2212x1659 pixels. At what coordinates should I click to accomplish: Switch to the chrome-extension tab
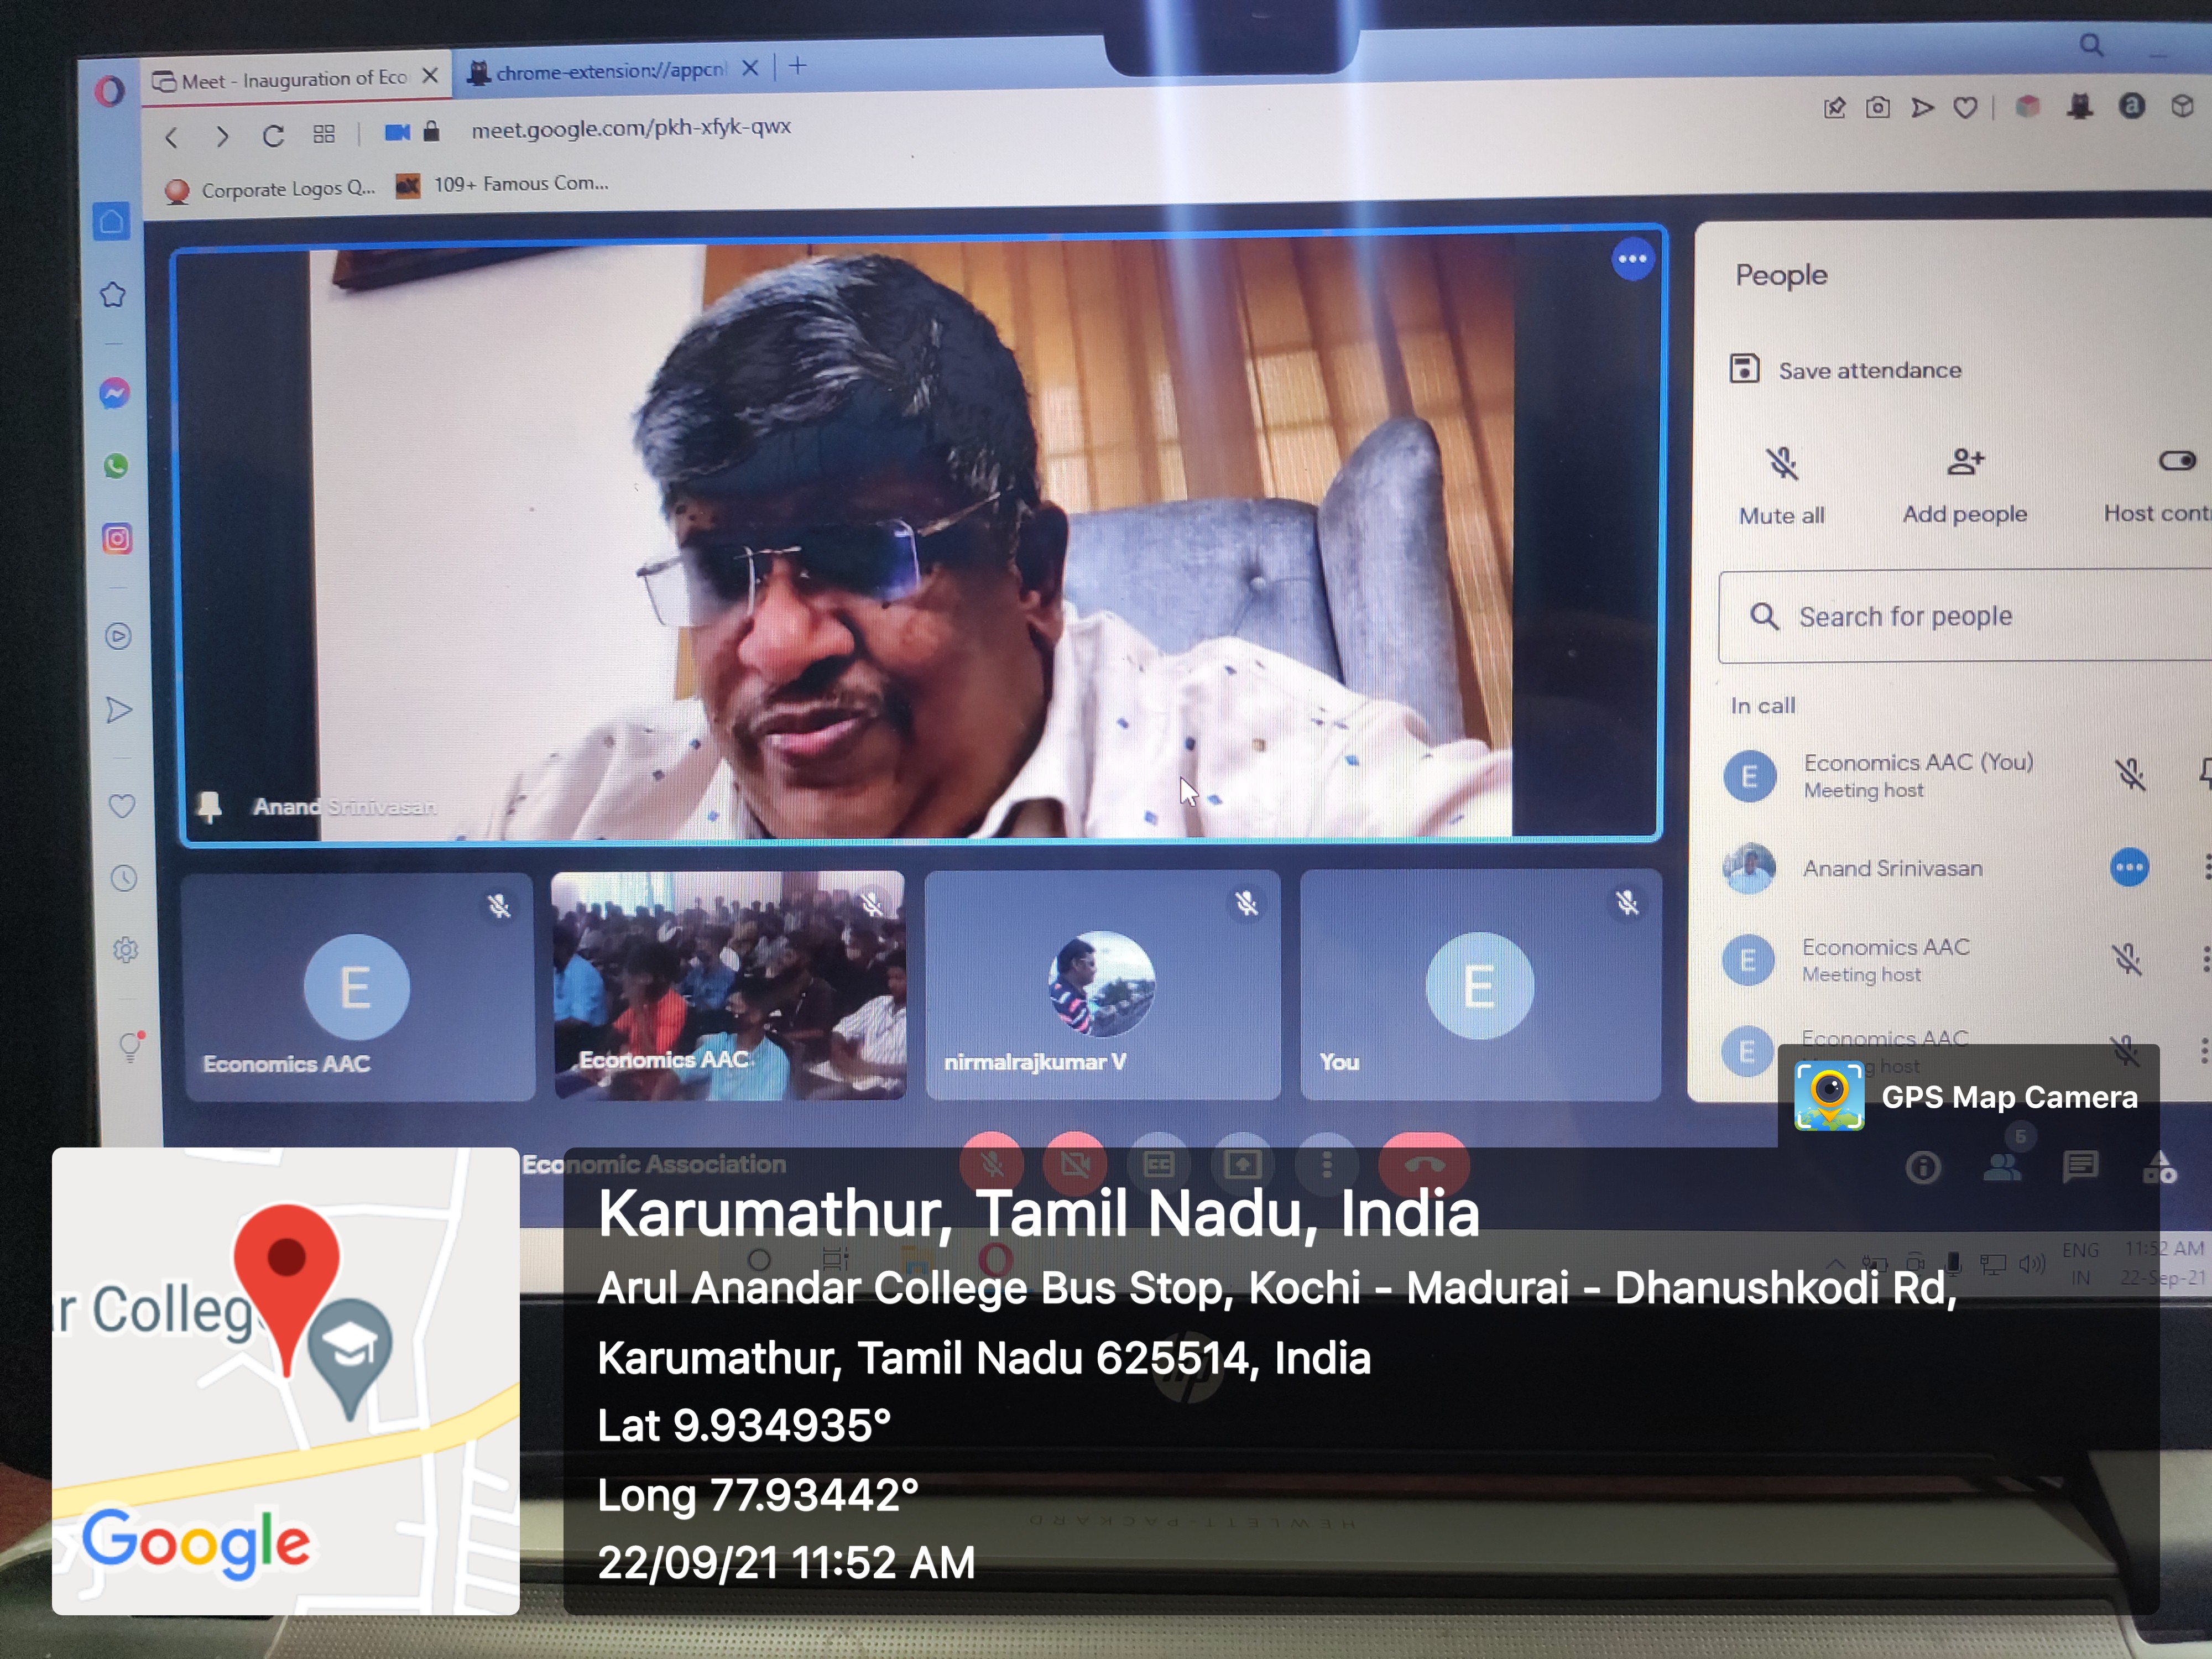click(x=612, y=71)
